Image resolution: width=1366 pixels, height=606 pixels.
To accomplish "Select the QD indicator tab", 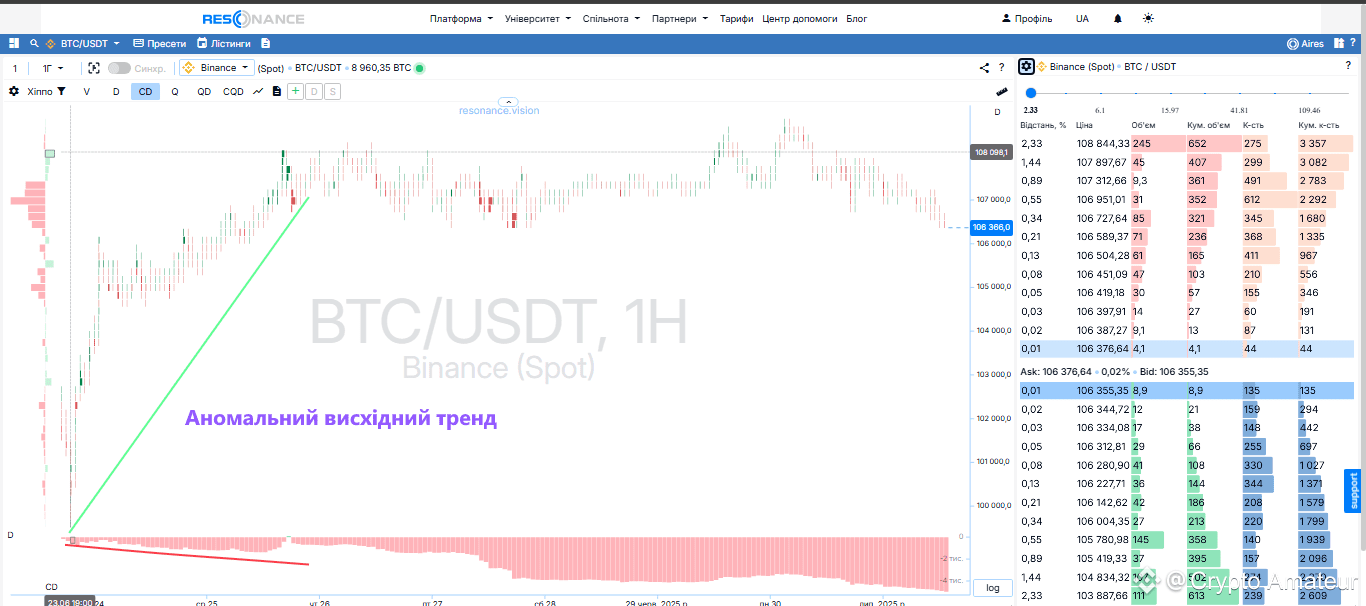I will (x=203, y=91).
